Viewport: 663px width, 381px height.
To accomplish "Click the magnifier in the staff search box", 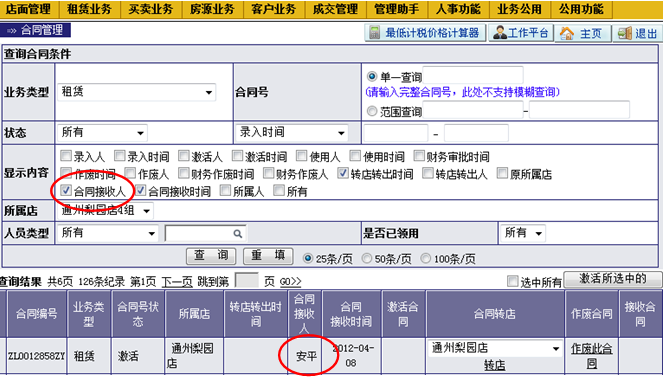I will coord(238,233).
